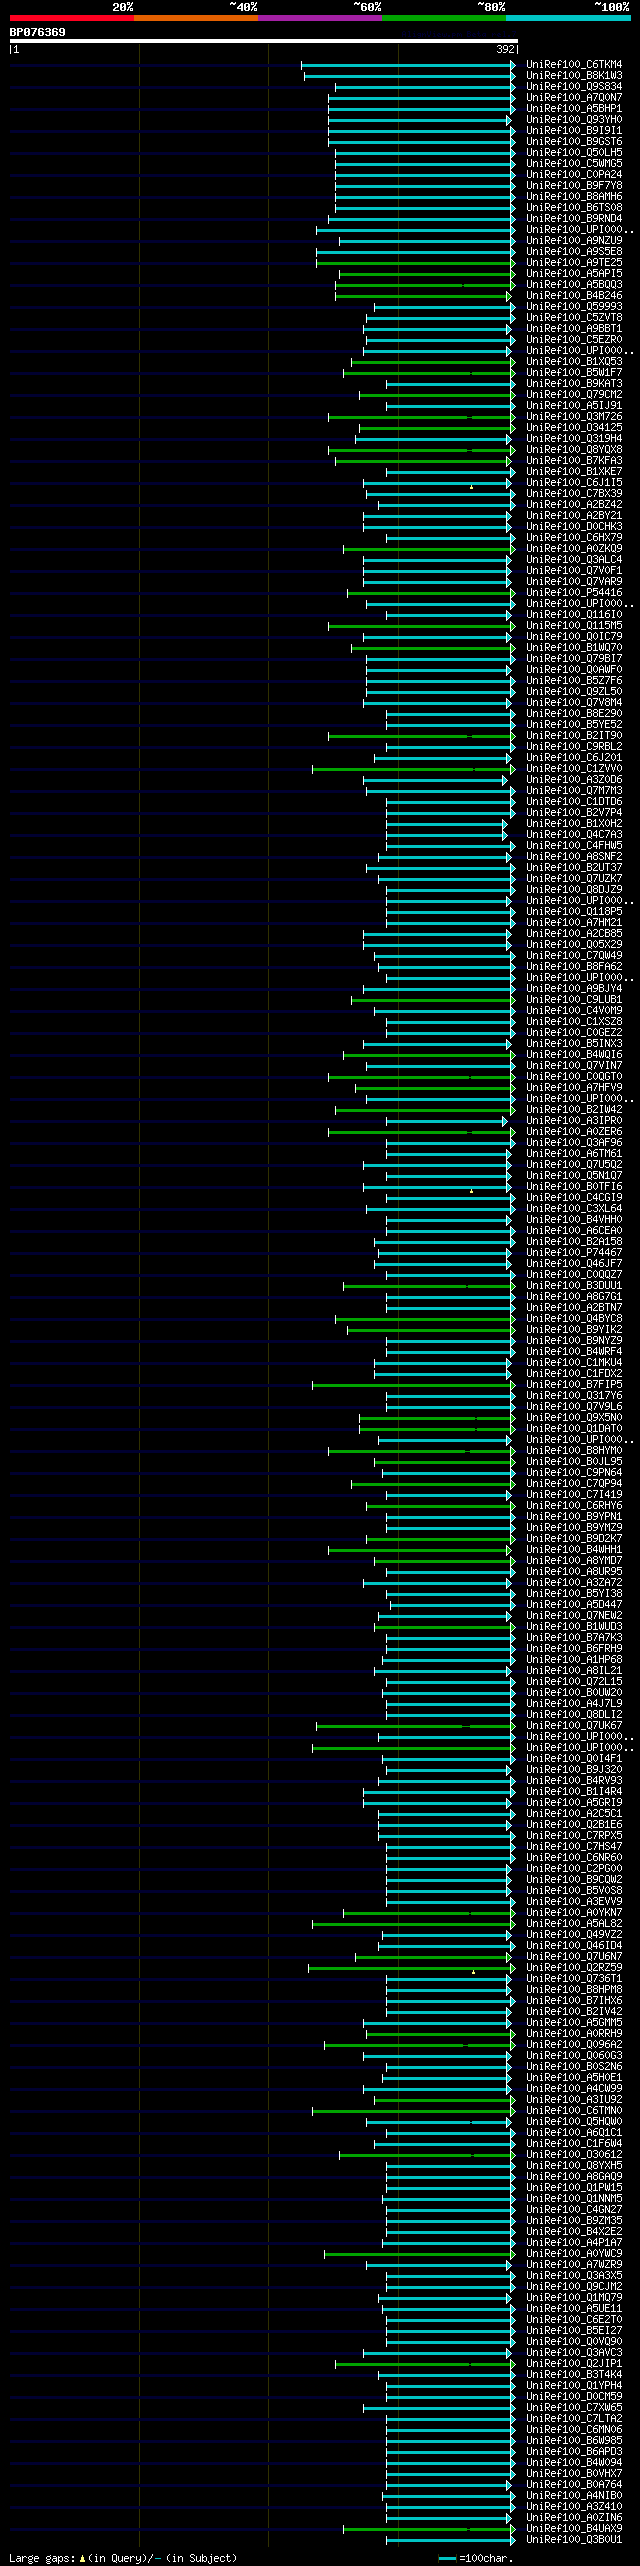Click the white query sequence bar

pos(263,41)
